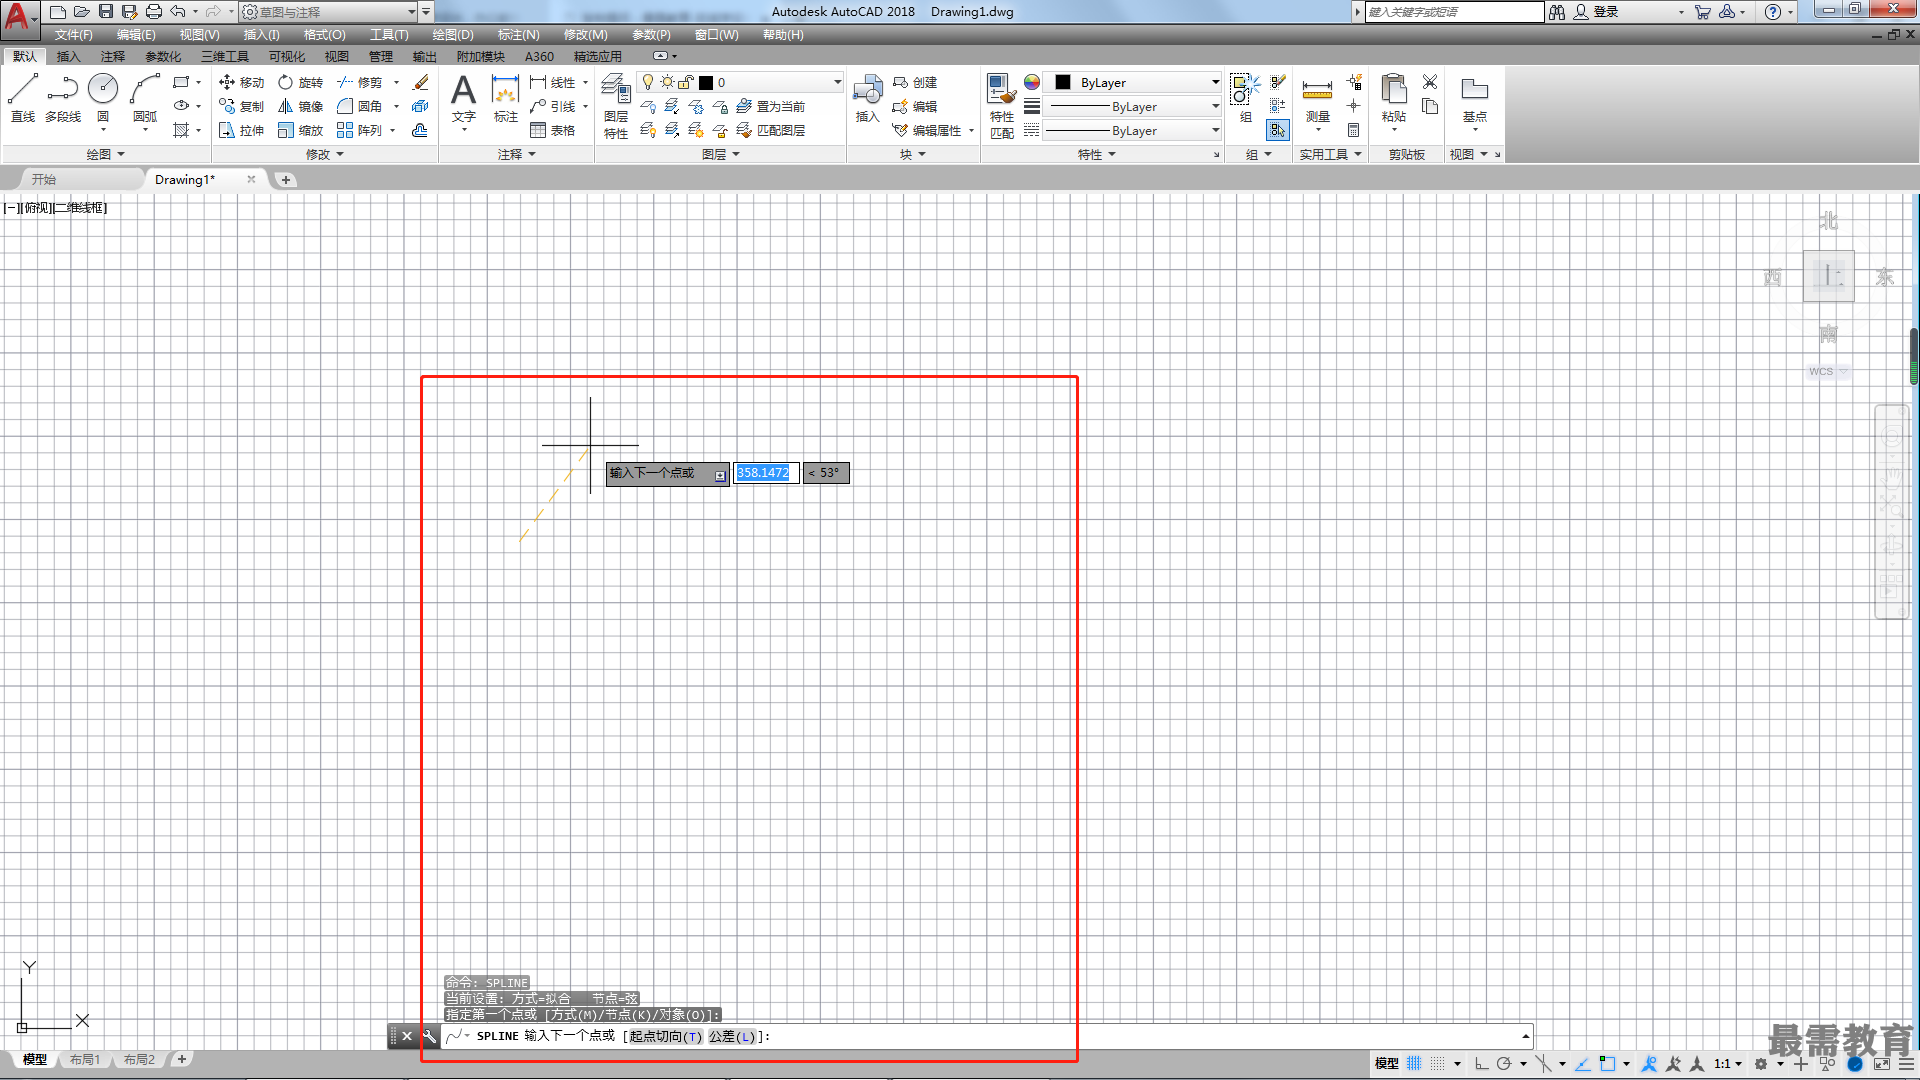Toggle annotation visibility in status bar

tap(1650, 1064)
